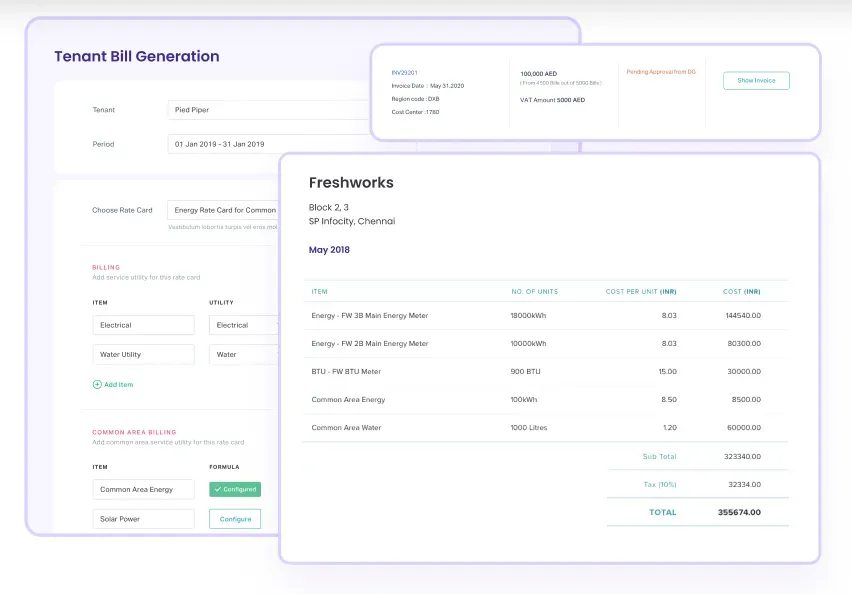Viewport: 852px width, 594px height.
Task: Click the No. of Units column header
Action: tap(534, 292)
